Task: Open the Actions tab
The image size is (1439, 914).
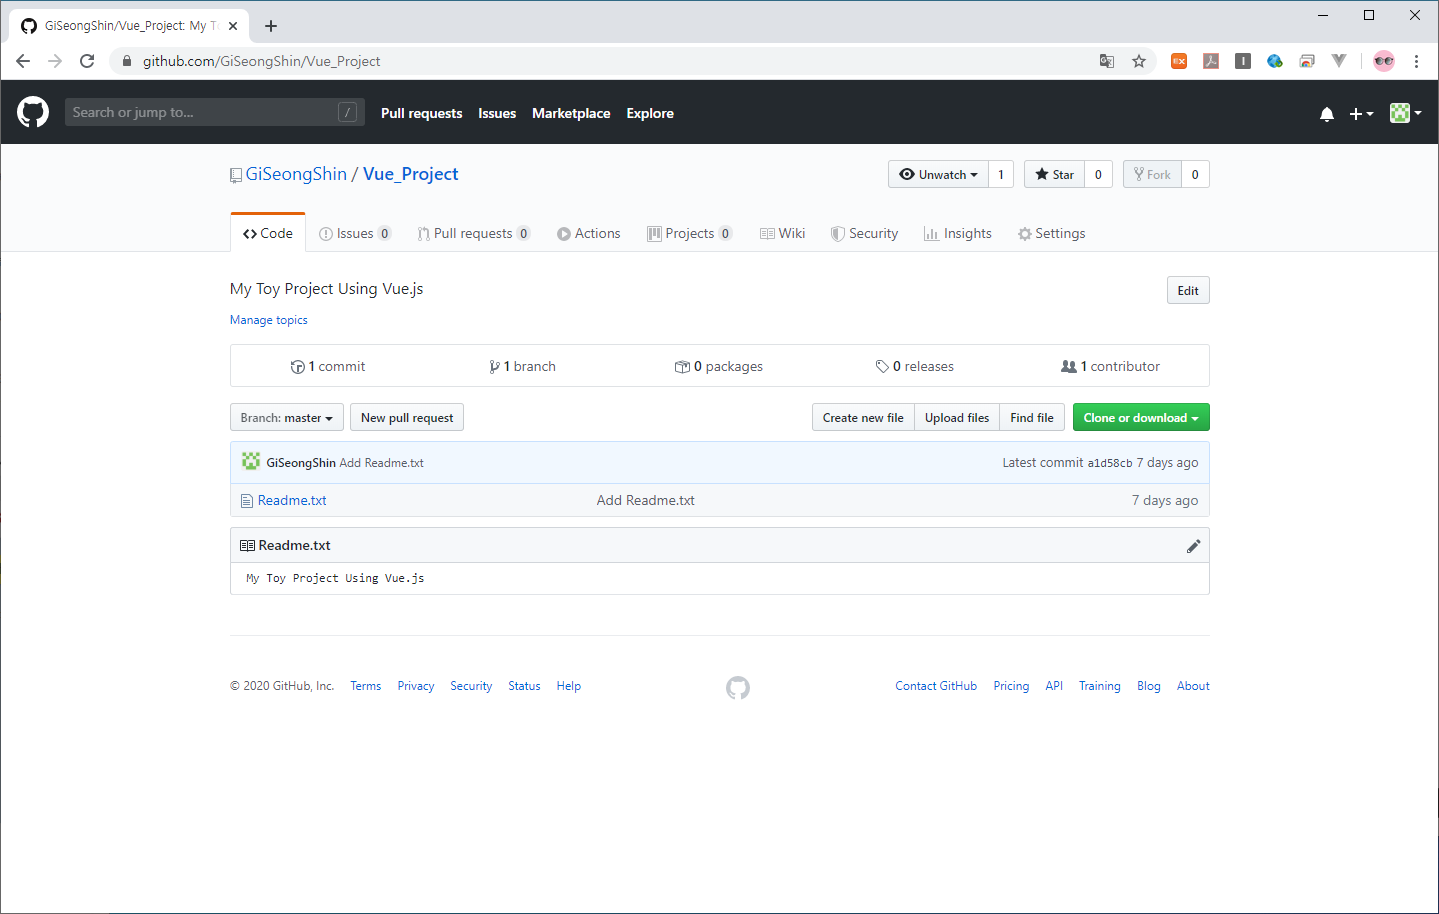Action: pos(589,233)
